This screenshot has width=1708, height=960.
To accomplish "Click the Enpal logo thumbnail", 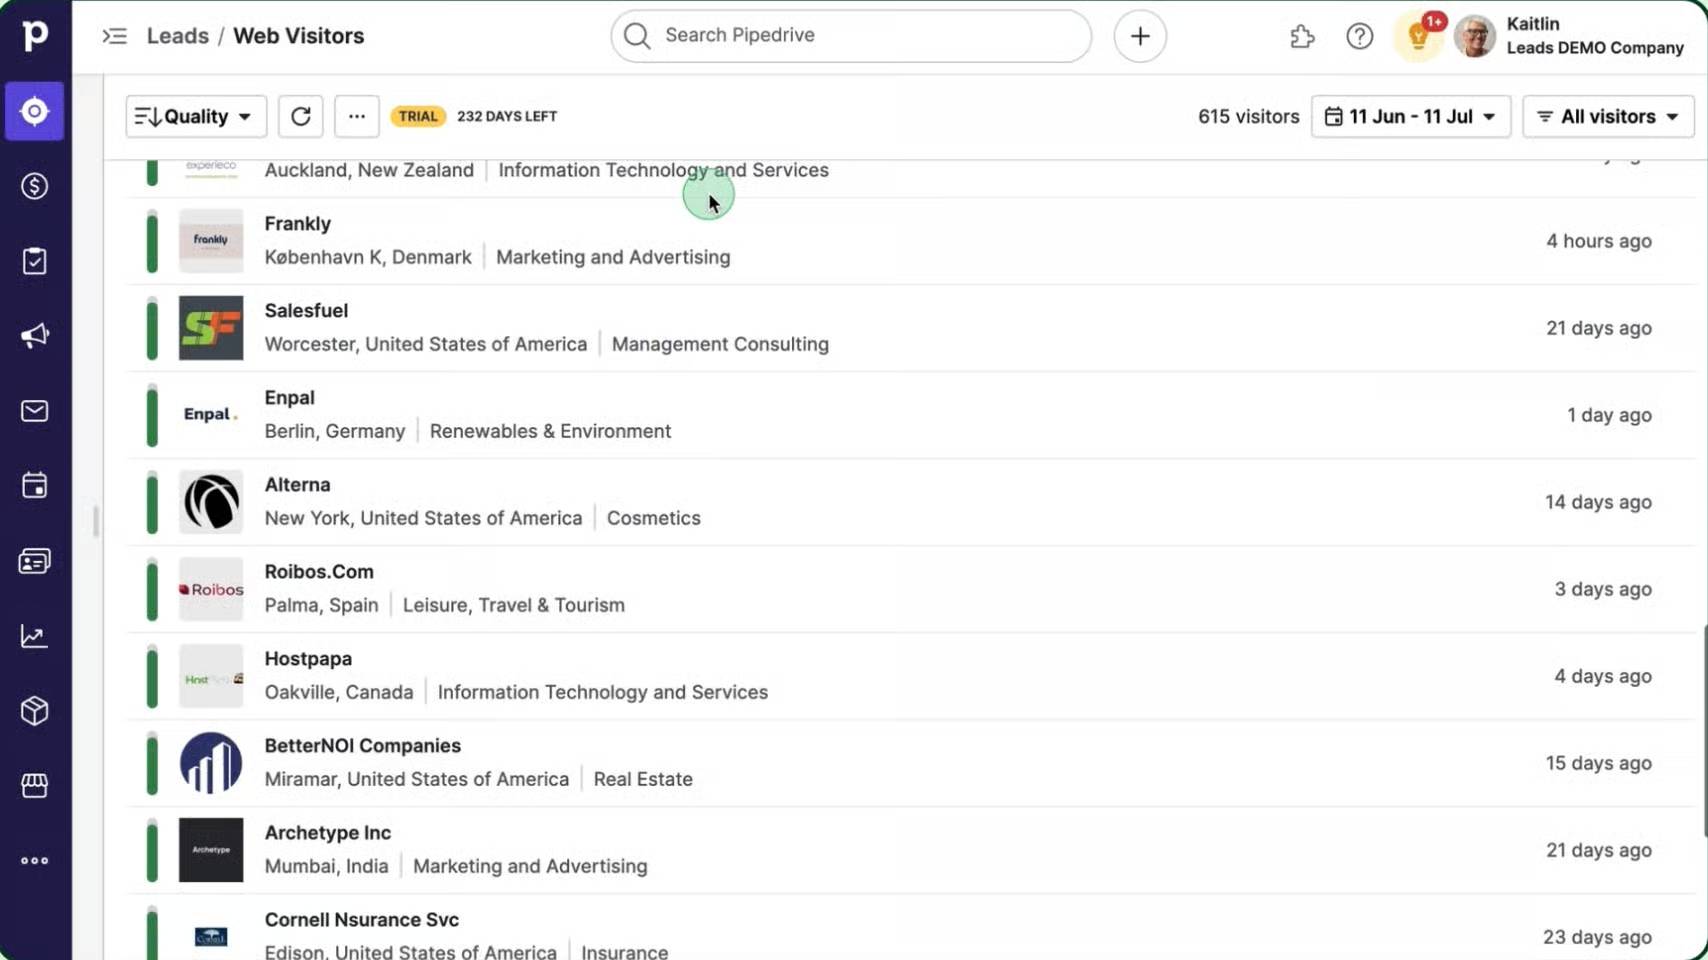I will (x=211, y=415).
